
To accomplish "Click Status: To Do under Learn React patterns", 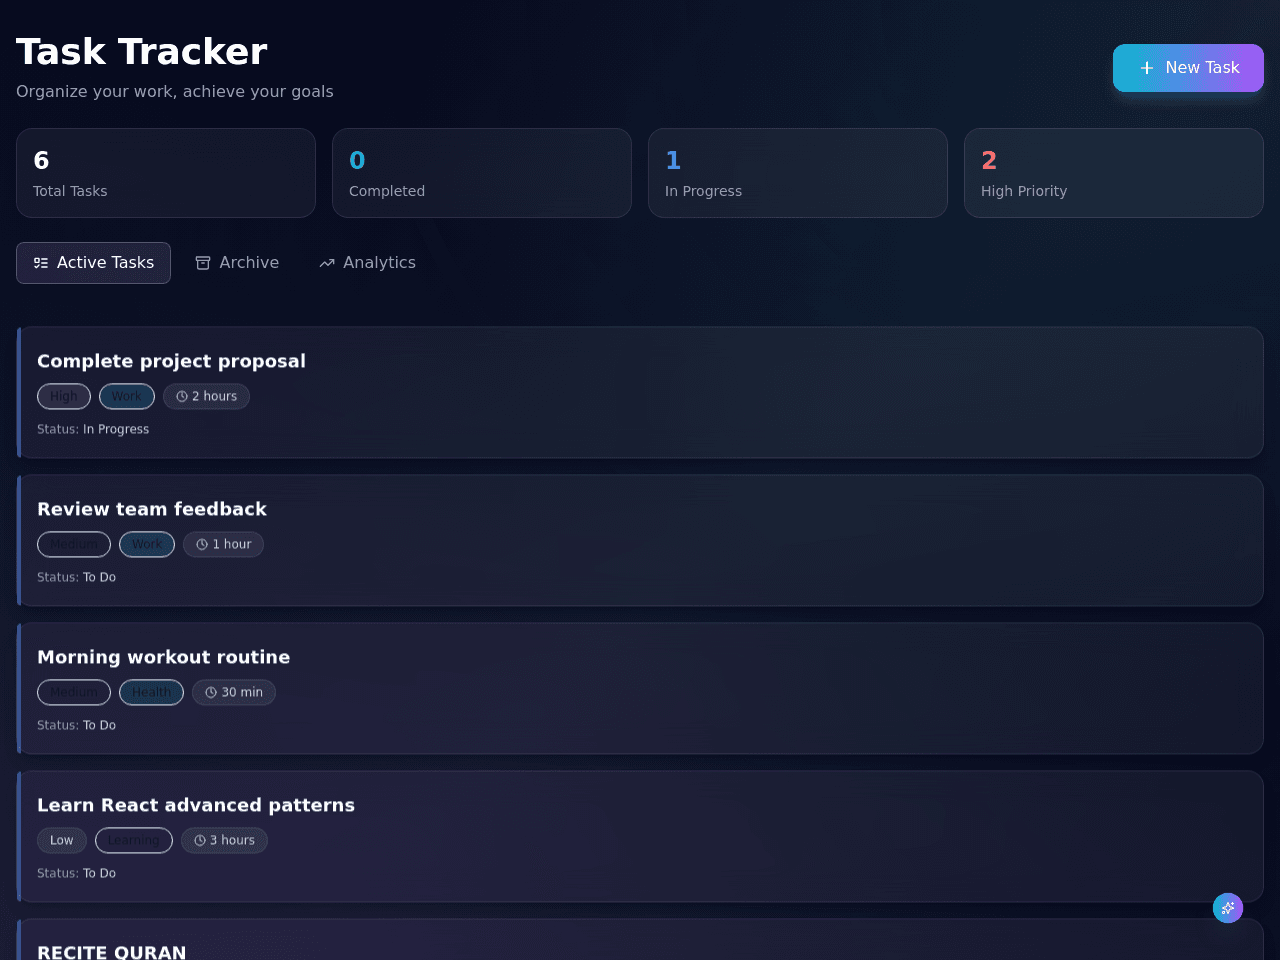I will 76,874.
